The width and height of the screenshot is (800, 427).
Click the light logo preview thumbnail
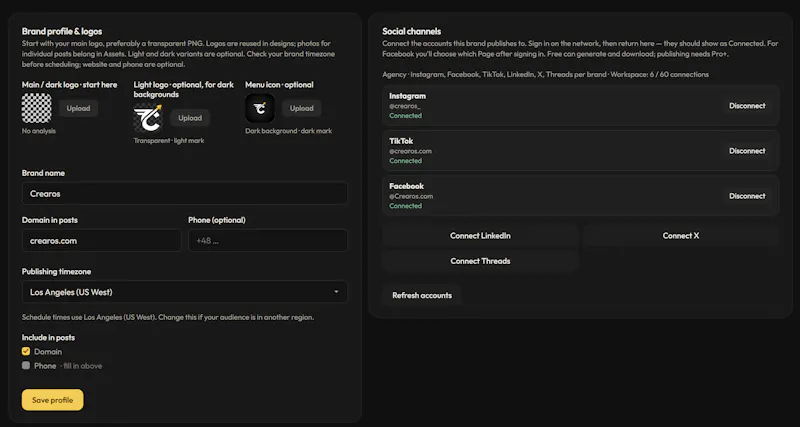pos(148,118)
